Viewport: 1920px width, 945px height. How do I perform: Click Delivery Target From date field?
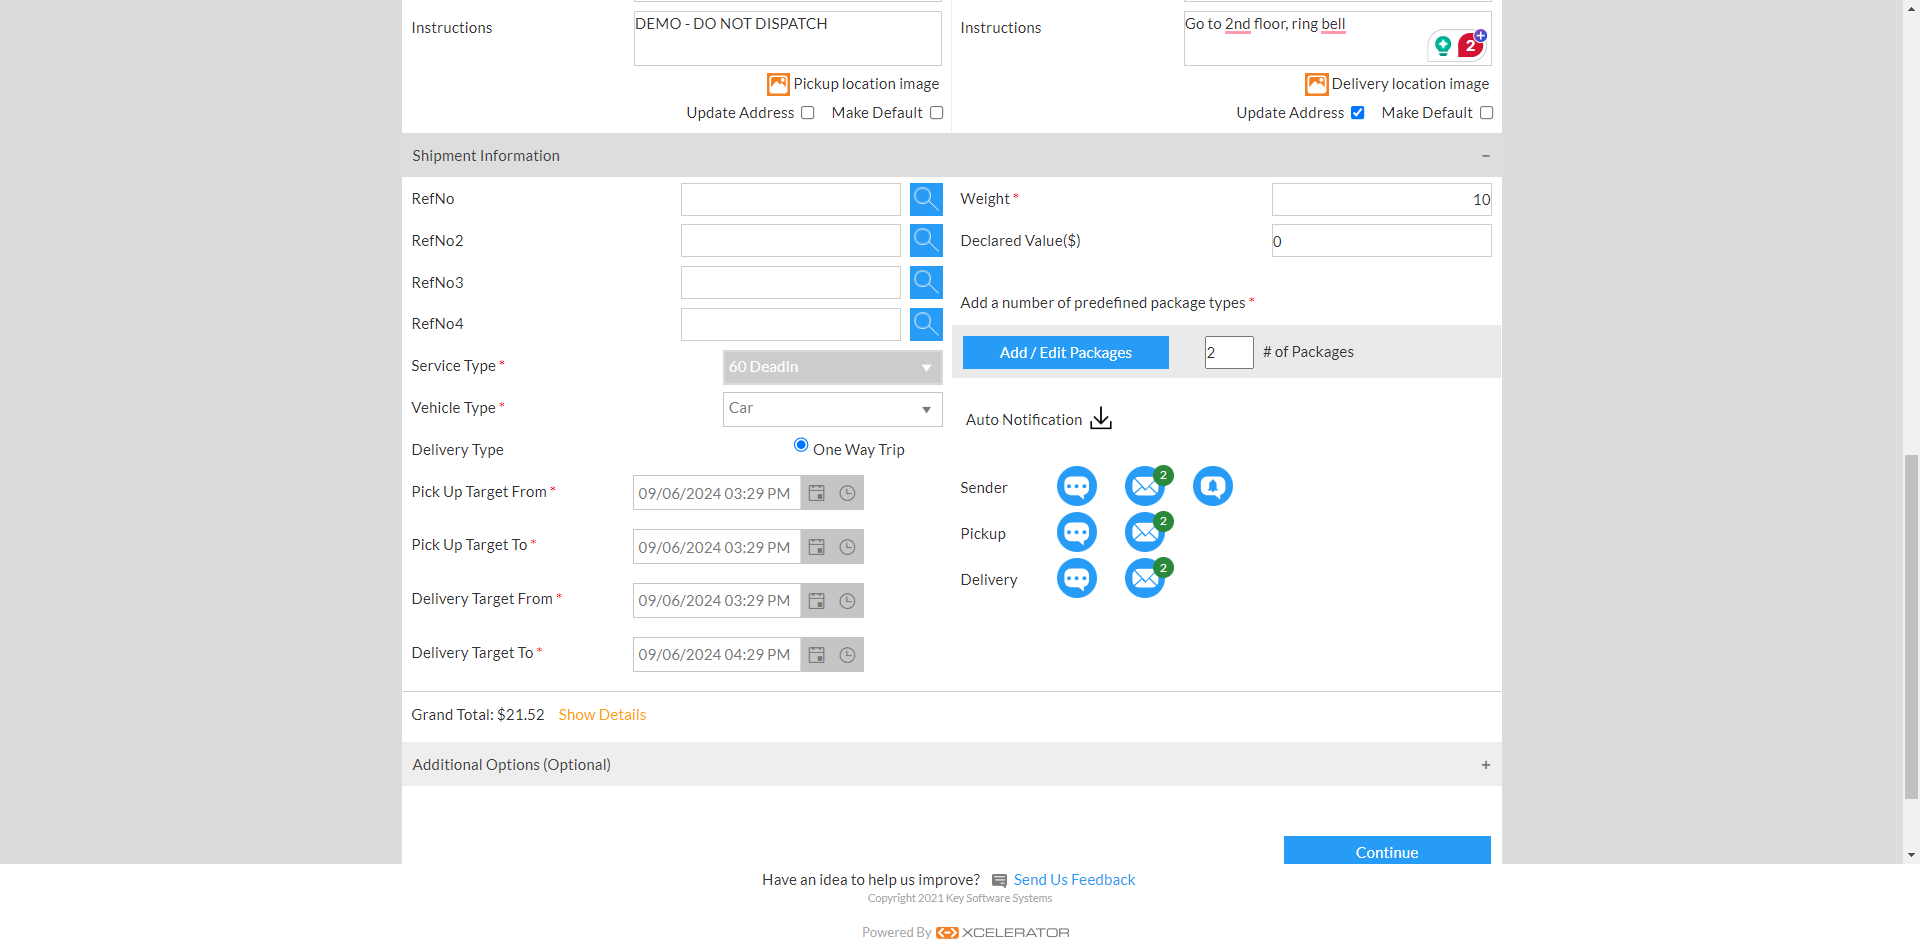click(x=716, y=601)
